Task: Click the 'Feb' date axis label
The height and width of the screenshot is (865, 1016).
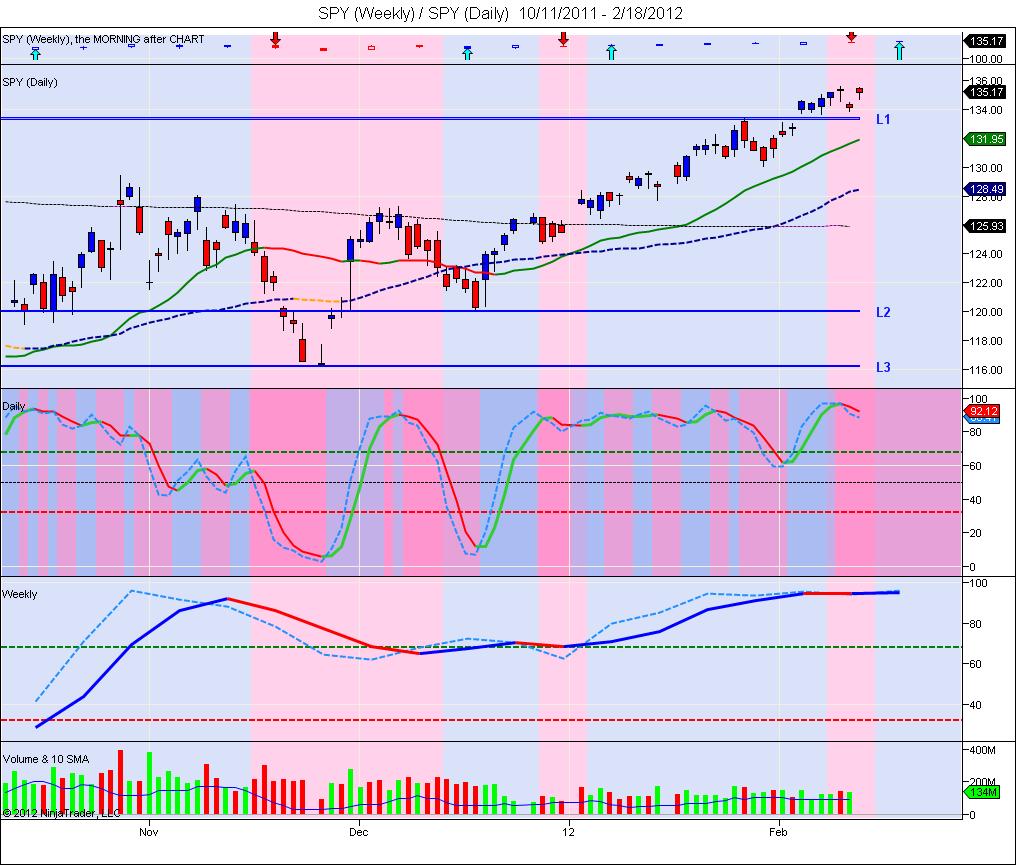Action: coord(778,832)
